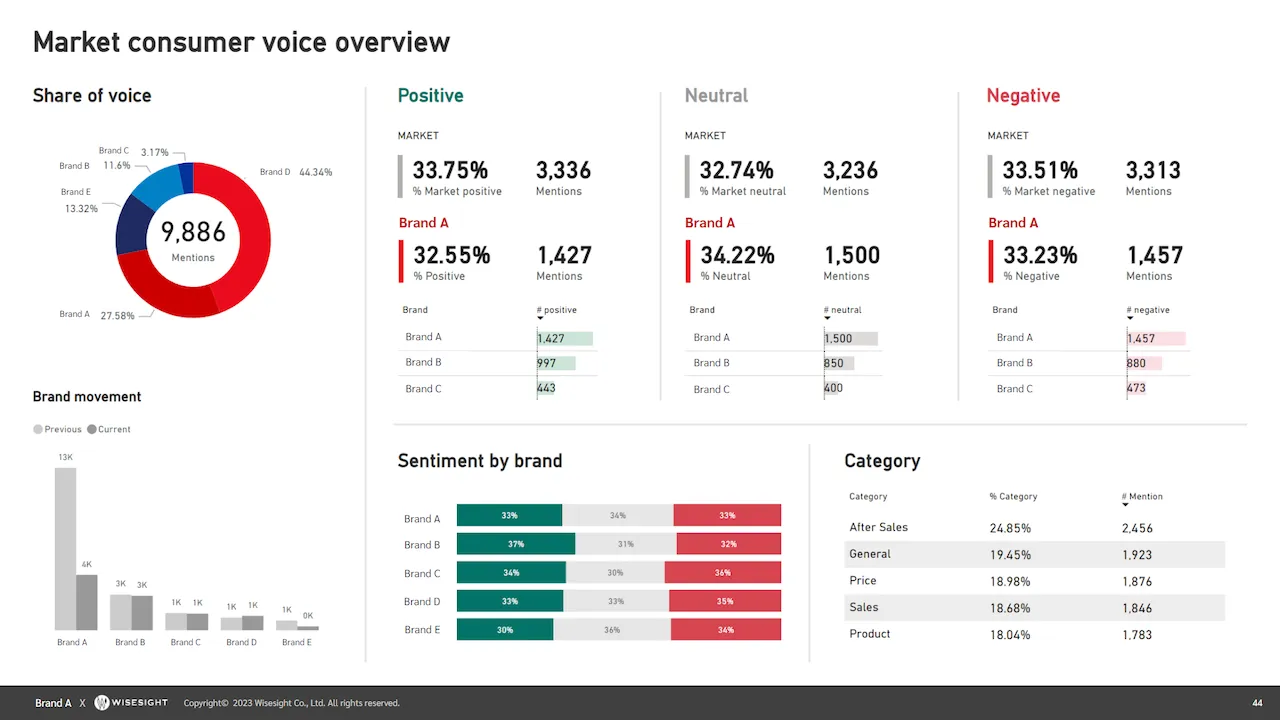Click the 473 negative value for Brand C

click(x=1137, y=388)
